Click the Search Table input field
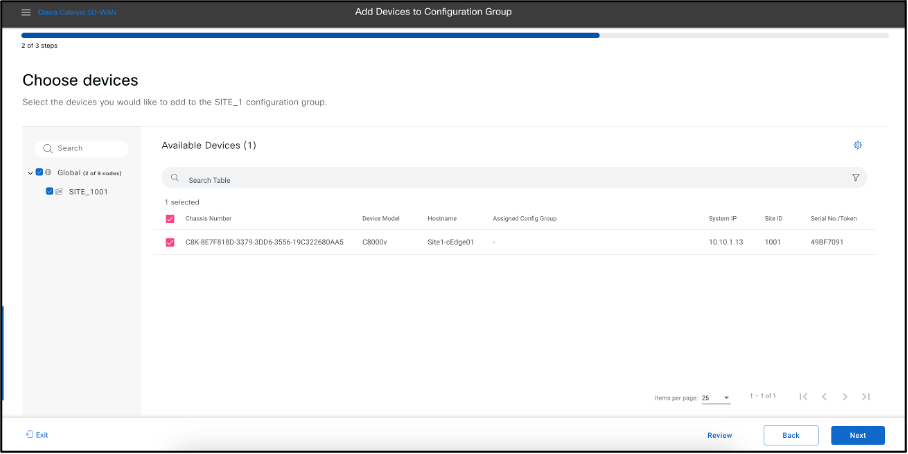Image resolution: width=908 pixels, height=454 pixels. (x=500, y=178)
